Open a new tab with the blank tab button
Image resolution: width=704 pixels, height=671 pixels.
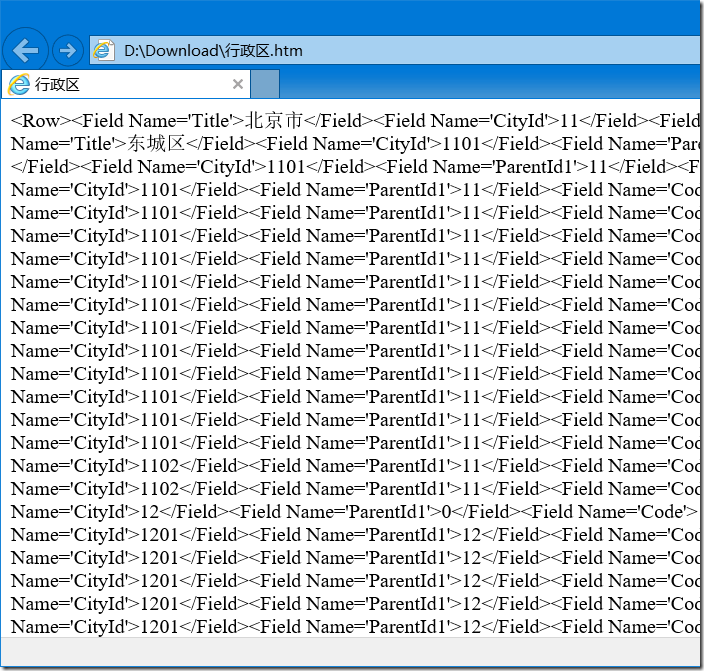[265, 84]
